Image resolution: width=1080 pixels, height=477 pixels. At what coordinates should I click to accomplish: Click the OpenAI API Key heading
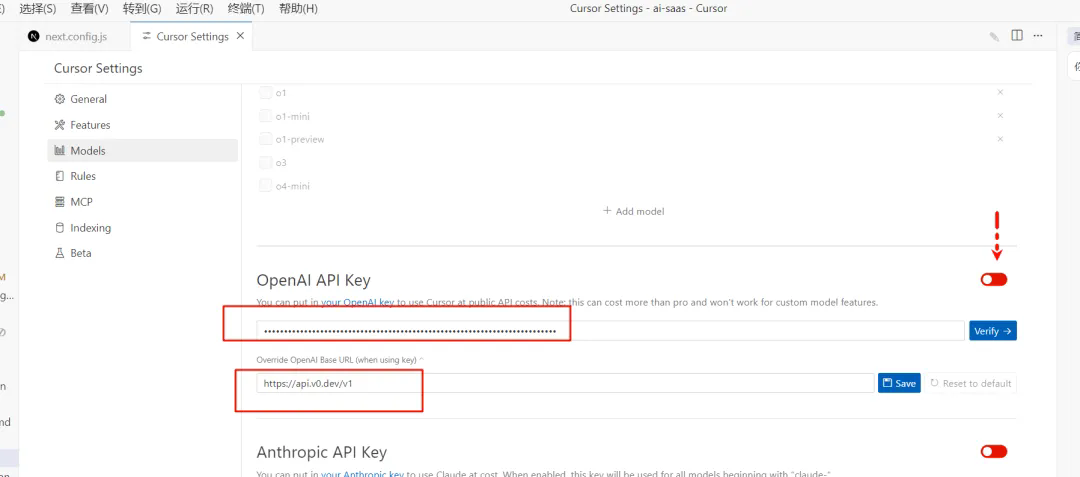[x=313, y=280]
